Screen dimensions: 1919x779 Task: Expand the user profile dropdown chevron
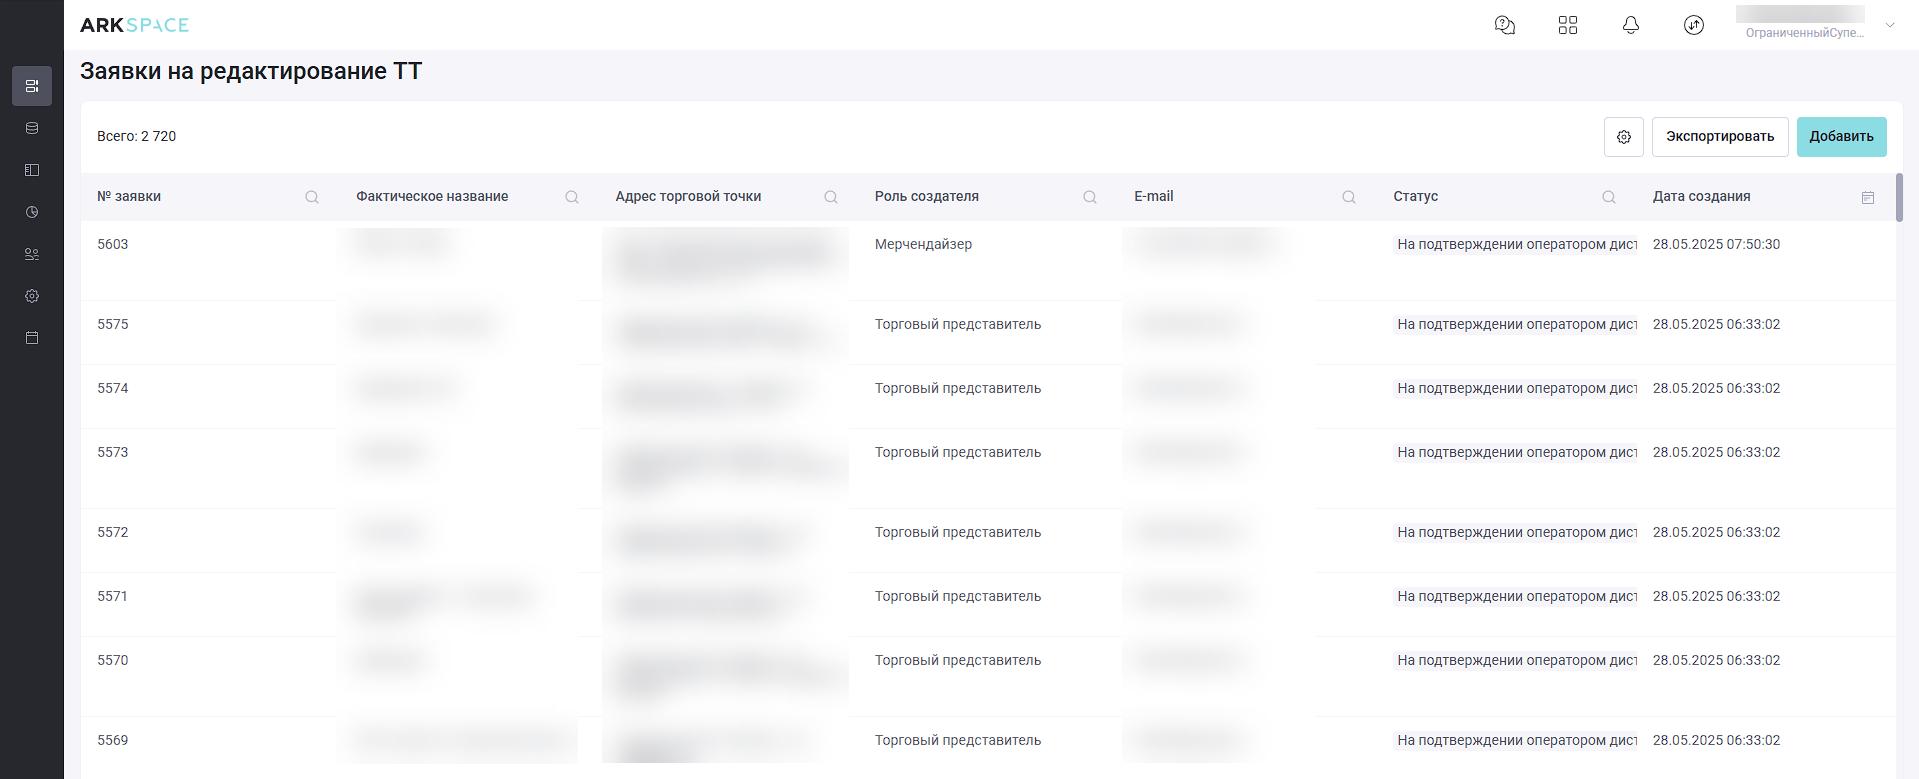coord(1889,25)
